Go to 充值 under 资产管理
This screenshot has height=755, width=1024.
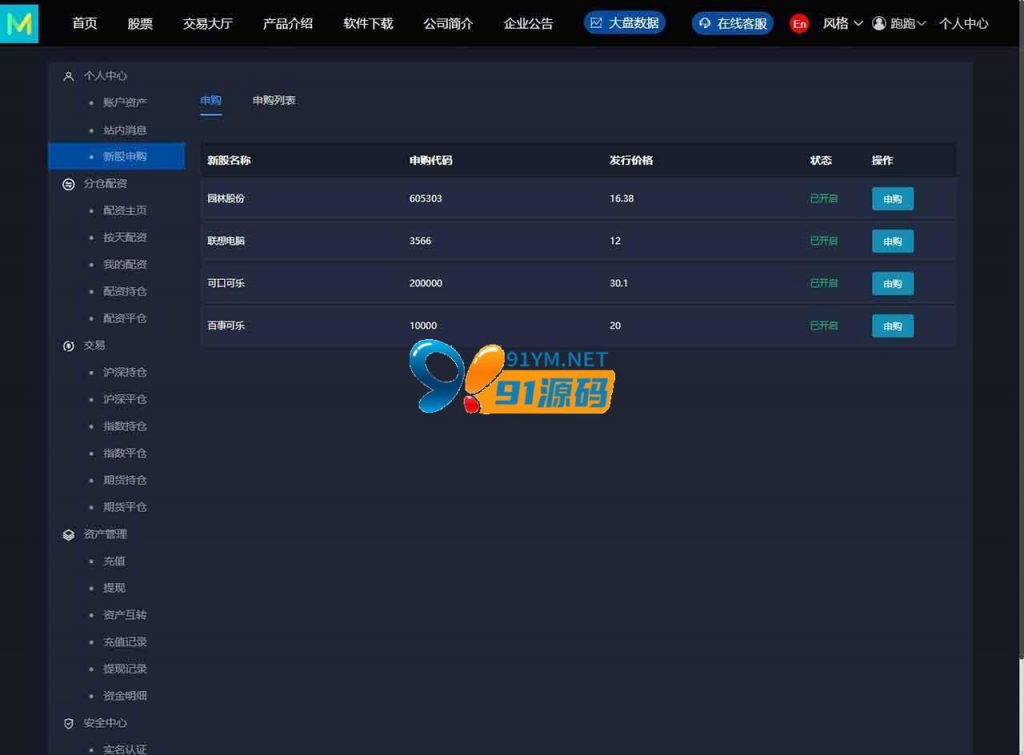(114, 561)
